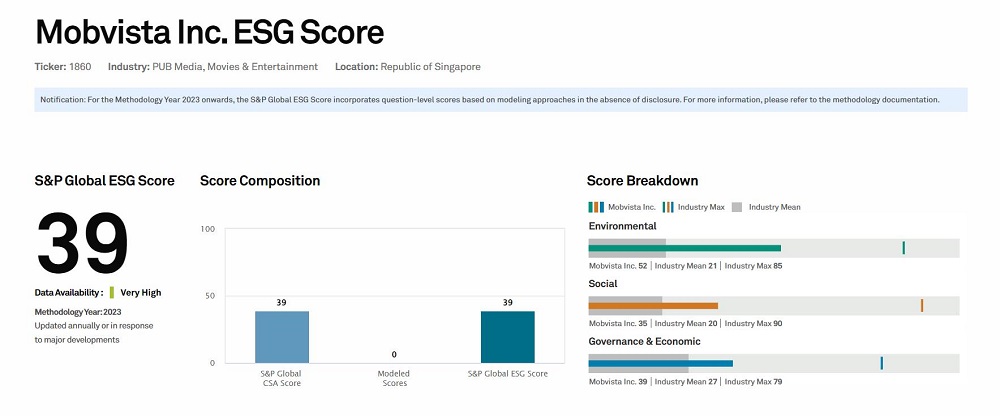The image size is (1000, 416).
Task: Click the Environmental Mobvista Inc. 52 value
Action: (x=618, y=266)
